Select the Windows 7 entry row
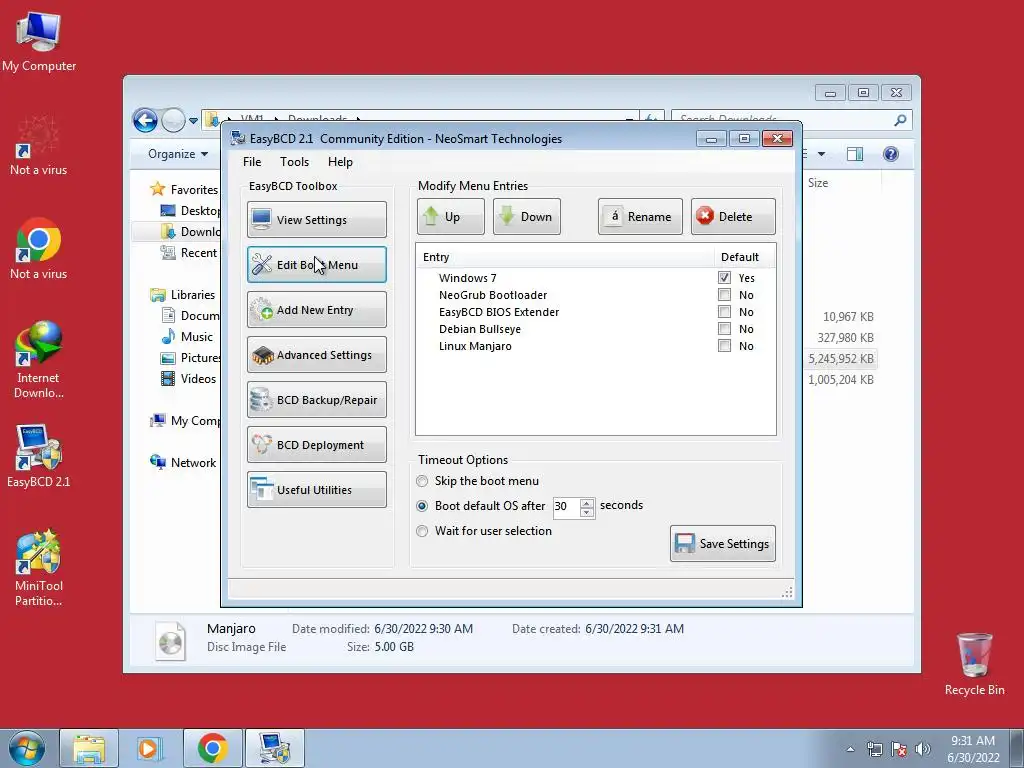1024x768 pixels. tap(596, 278)
